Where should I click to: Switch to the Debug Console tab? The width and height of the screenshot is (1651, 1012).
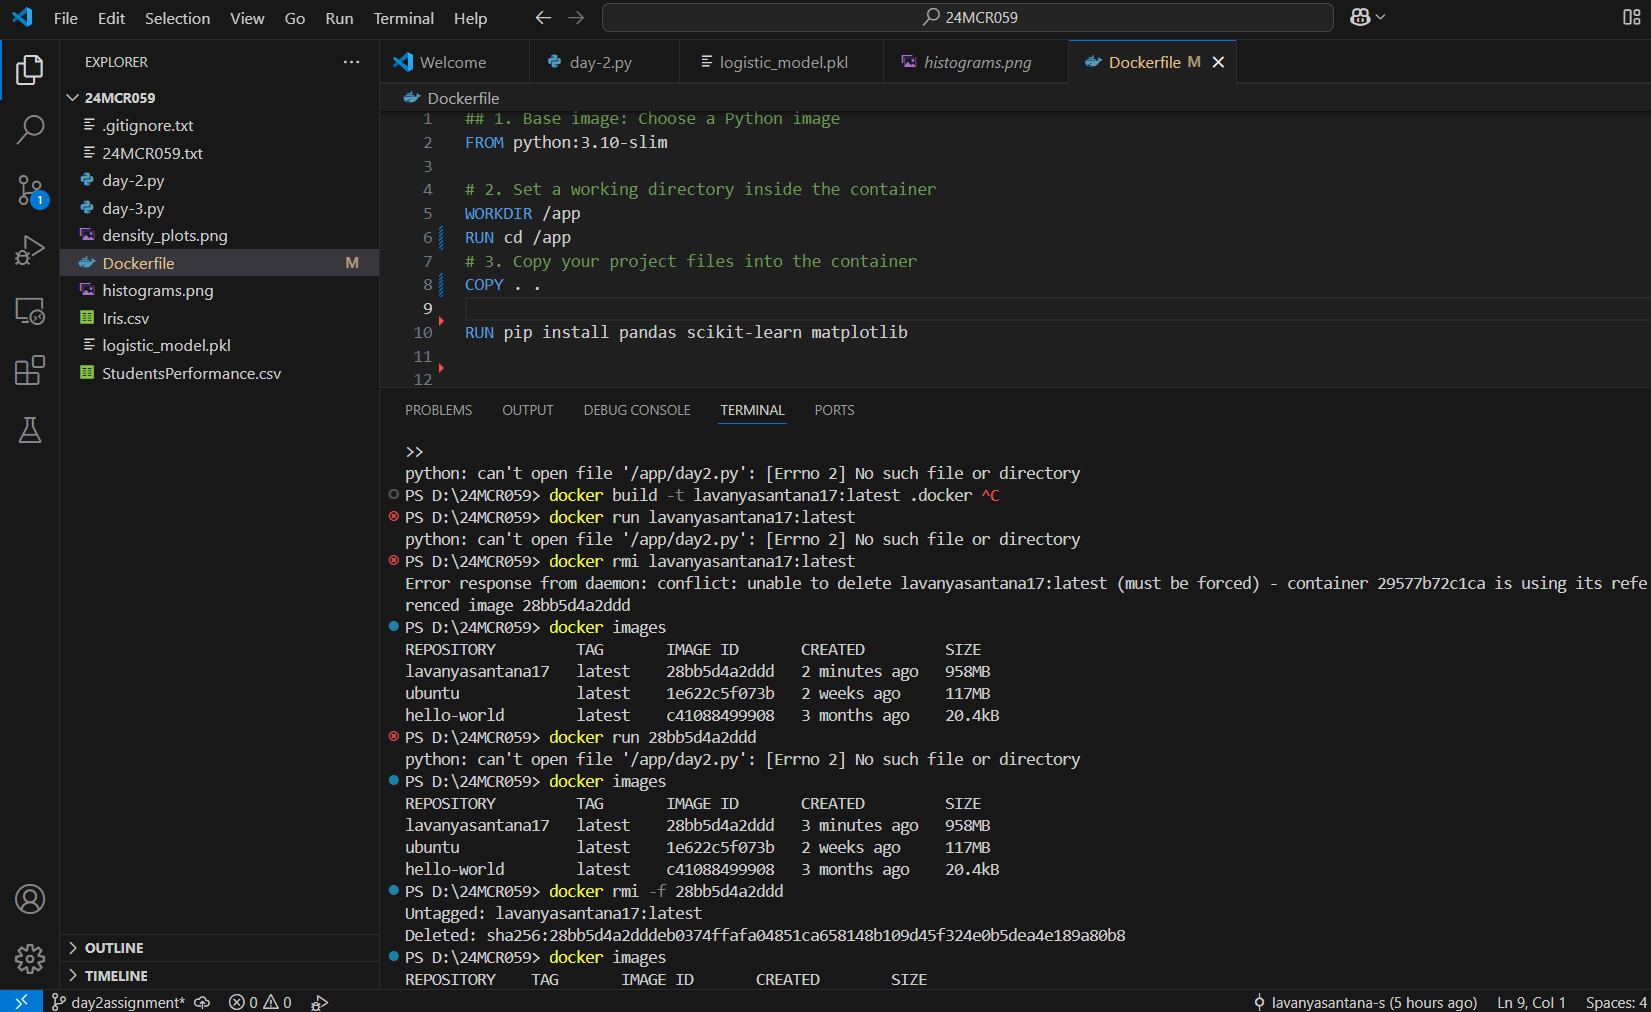[x=637, y=410]
